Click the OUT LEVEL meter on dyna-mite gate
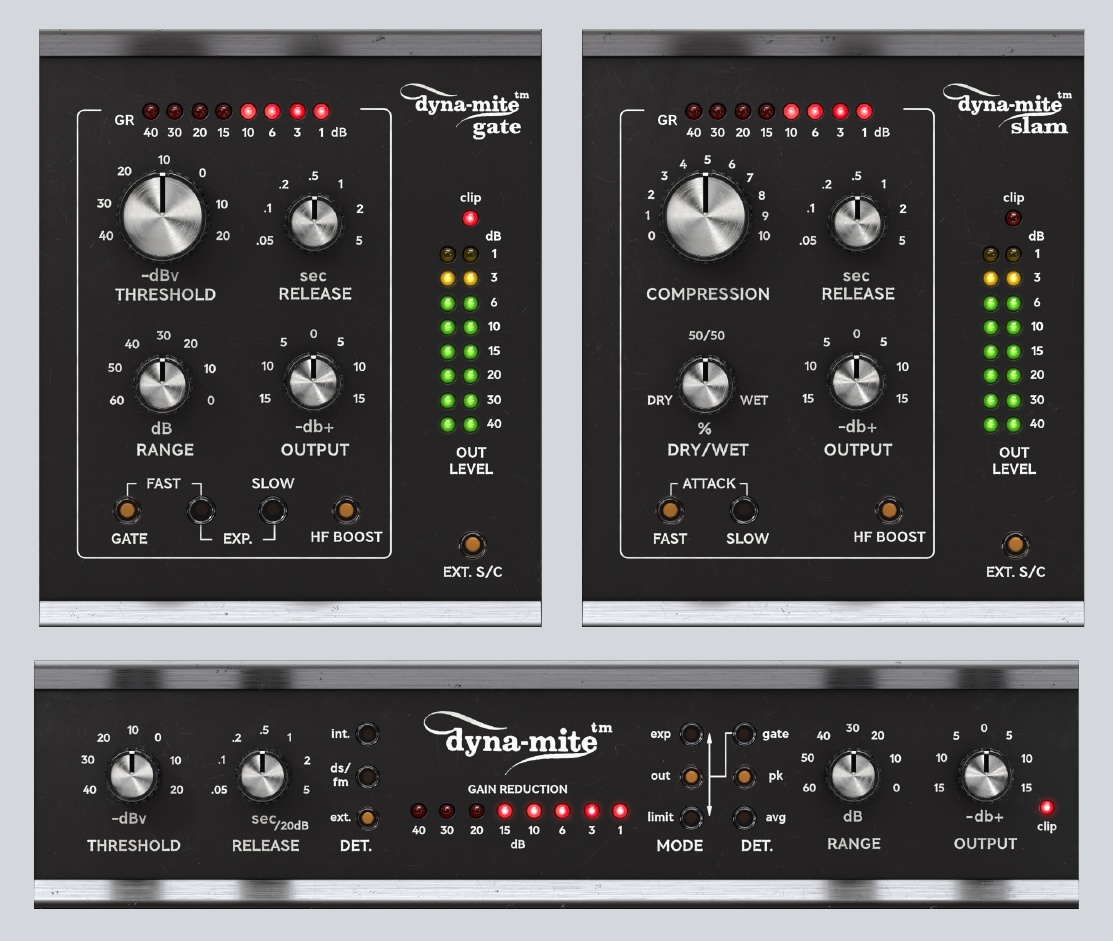The width and height of the screenshot is (1113, 941). click(x=459, y=339)
